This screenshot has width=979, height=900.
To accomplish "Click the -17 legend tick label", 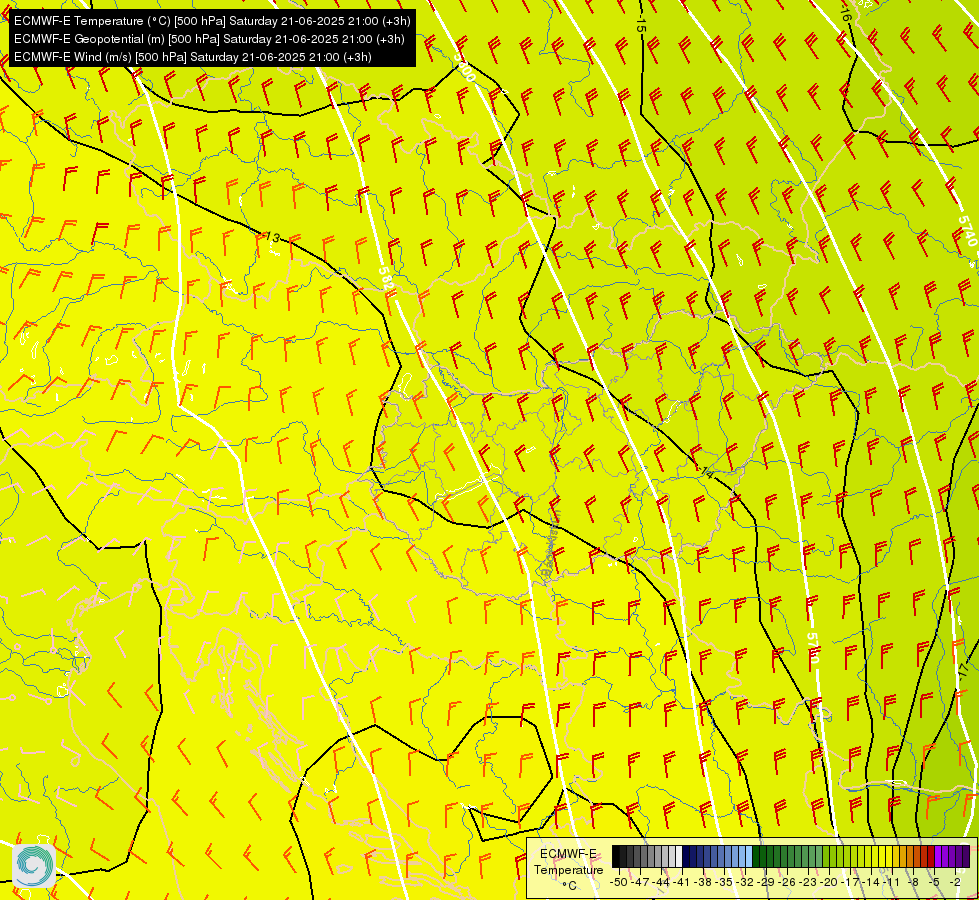I will [850, 883].
